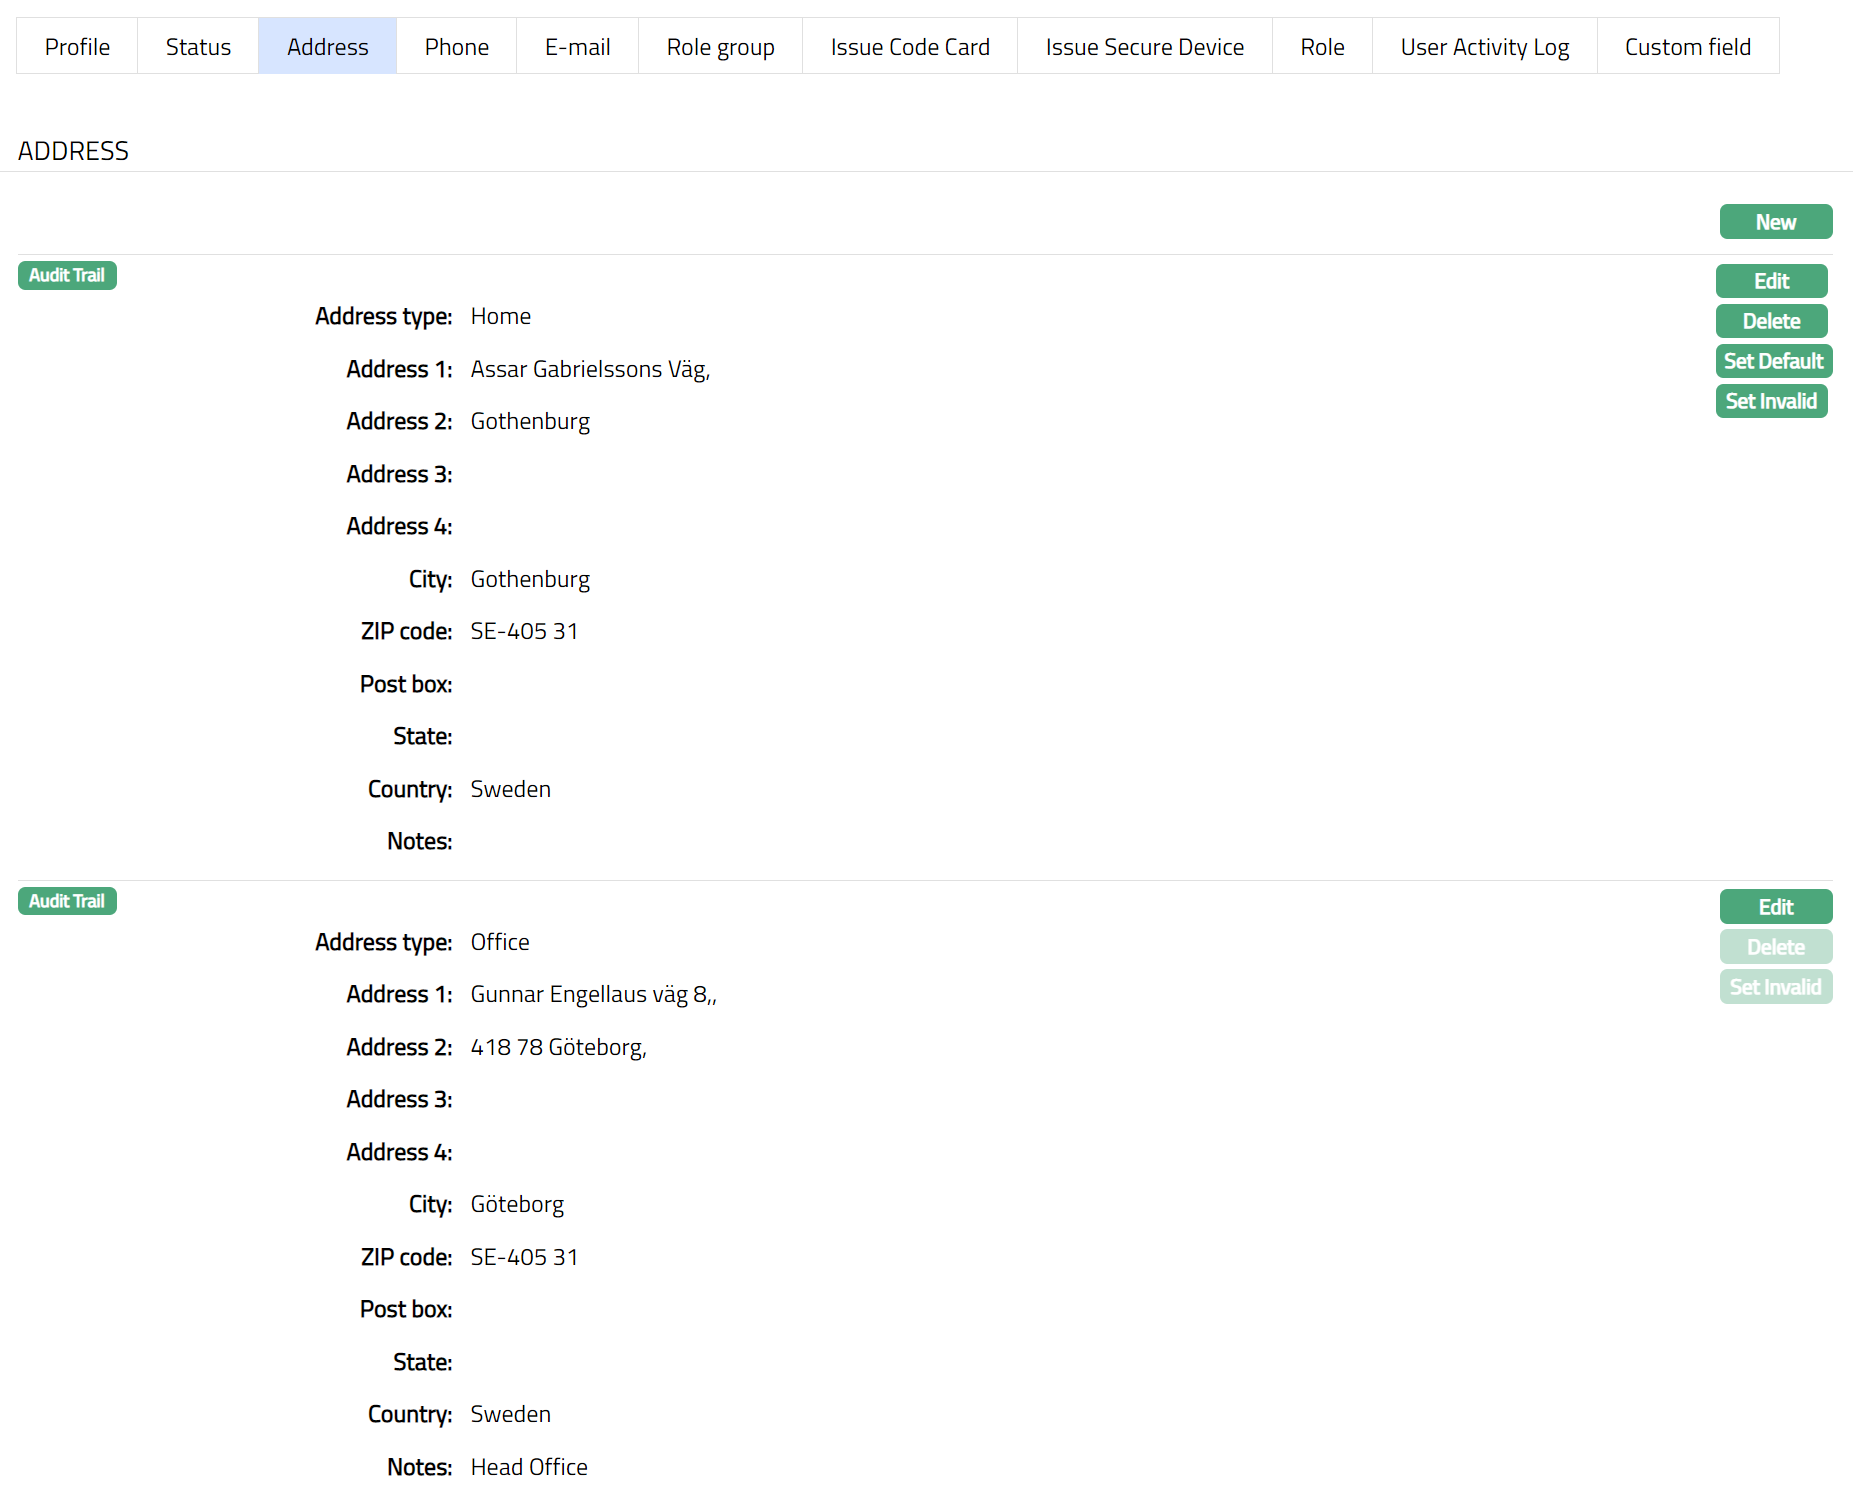Switch to the Status tab
This screenshot has width=1853, height=1505.
[x=198, y=47]
